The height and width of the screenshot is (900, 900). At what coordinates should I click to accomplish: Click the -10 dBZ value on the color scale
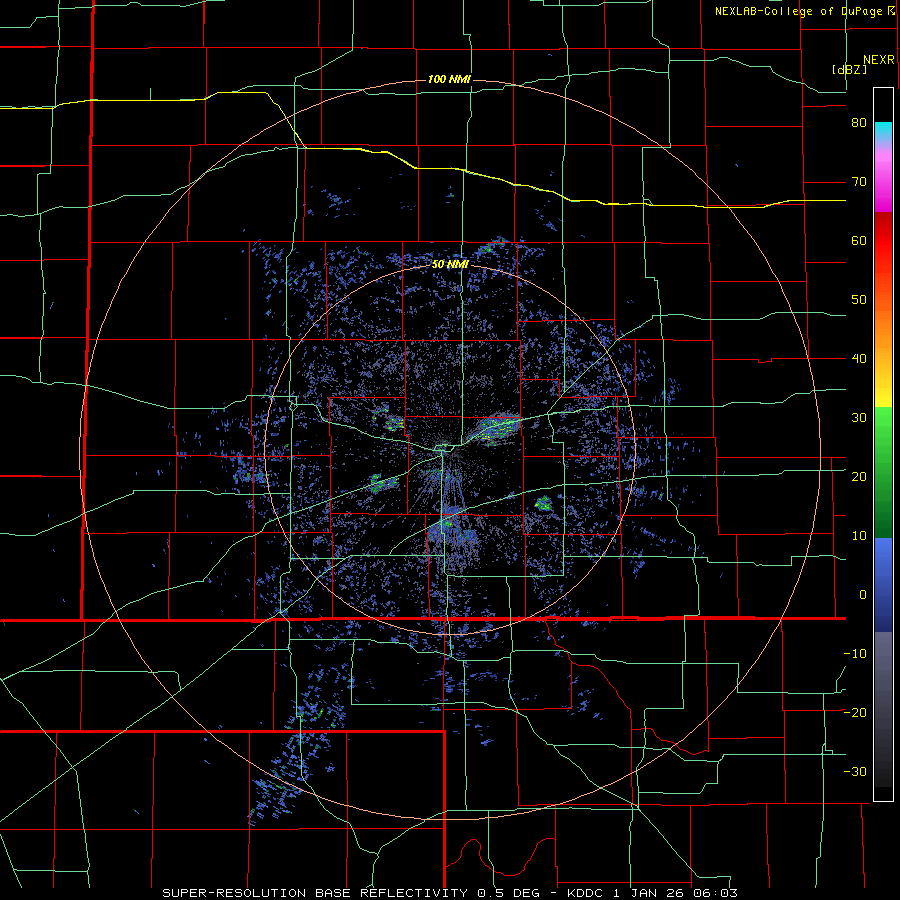point(855,654)
